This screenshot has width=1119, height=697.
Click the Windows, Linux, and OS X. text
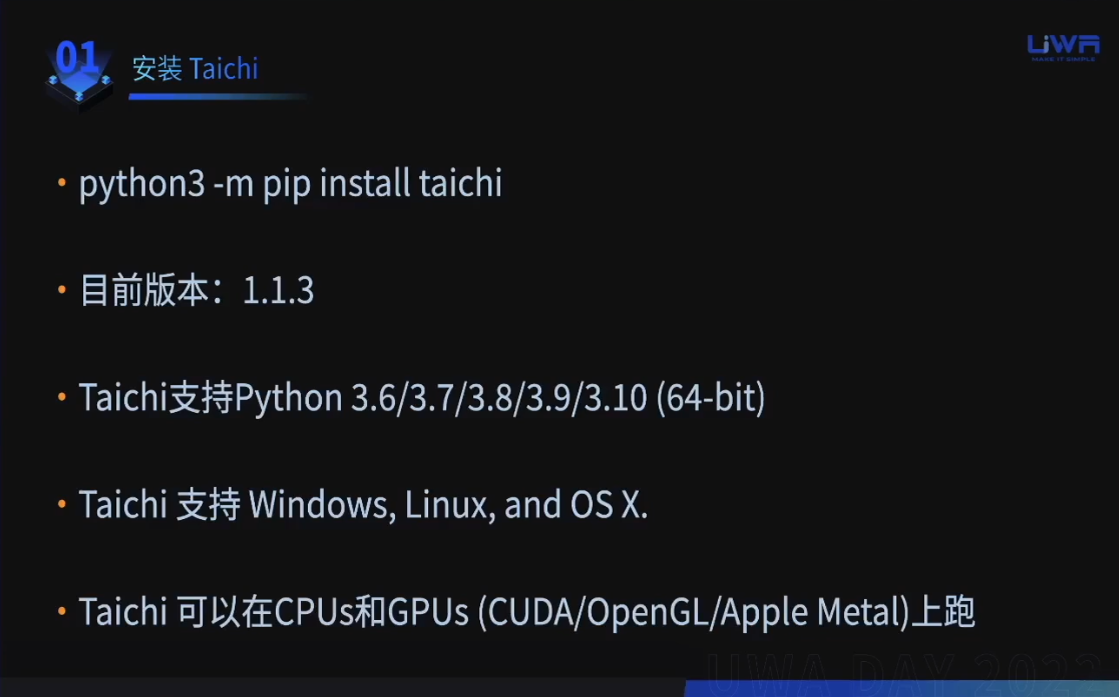point(448,504)
